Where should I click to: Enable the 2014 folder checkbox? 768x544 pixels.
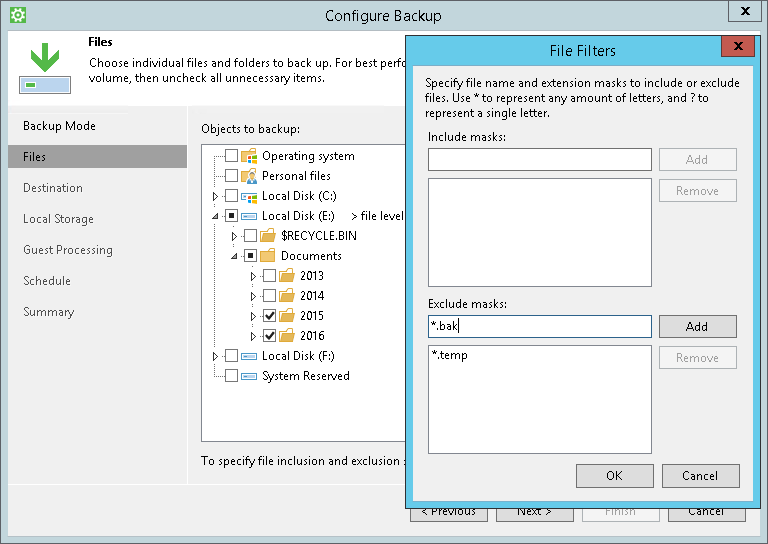[269, 296]
